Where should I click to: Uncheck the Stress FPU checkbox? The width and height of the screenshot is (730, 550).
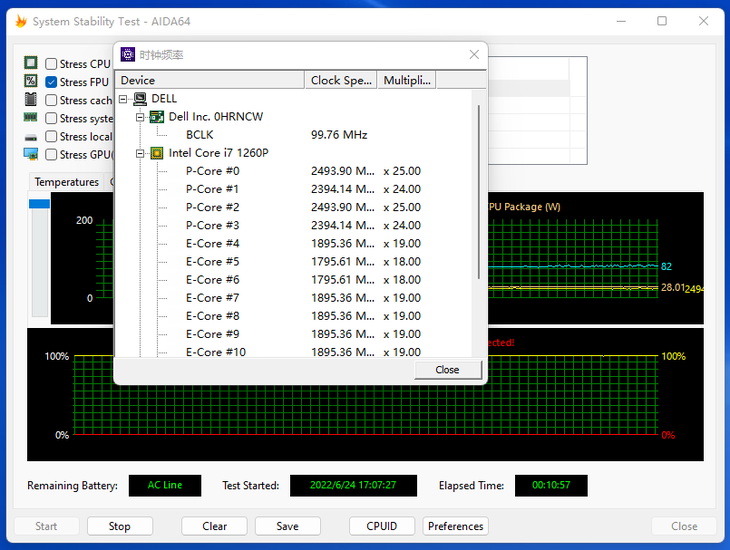[x=51, y=82]
